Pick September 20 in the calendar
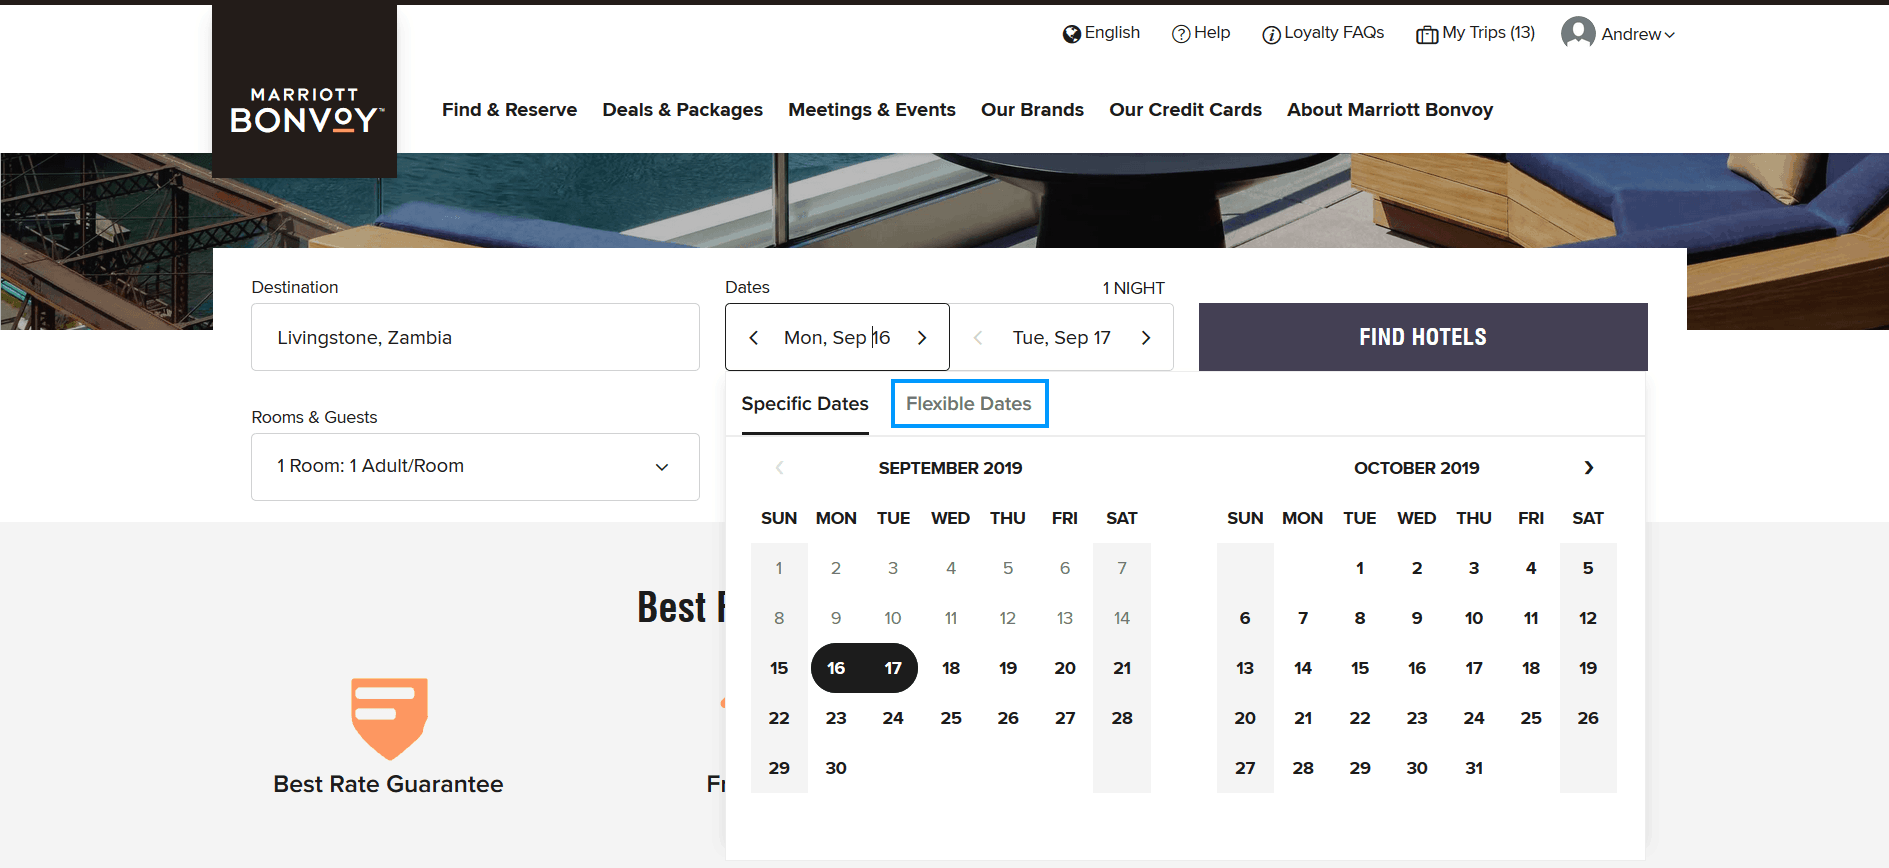Image resolution: width=1889 pixels, height=868 pixels. click(x=1065, y=668)
